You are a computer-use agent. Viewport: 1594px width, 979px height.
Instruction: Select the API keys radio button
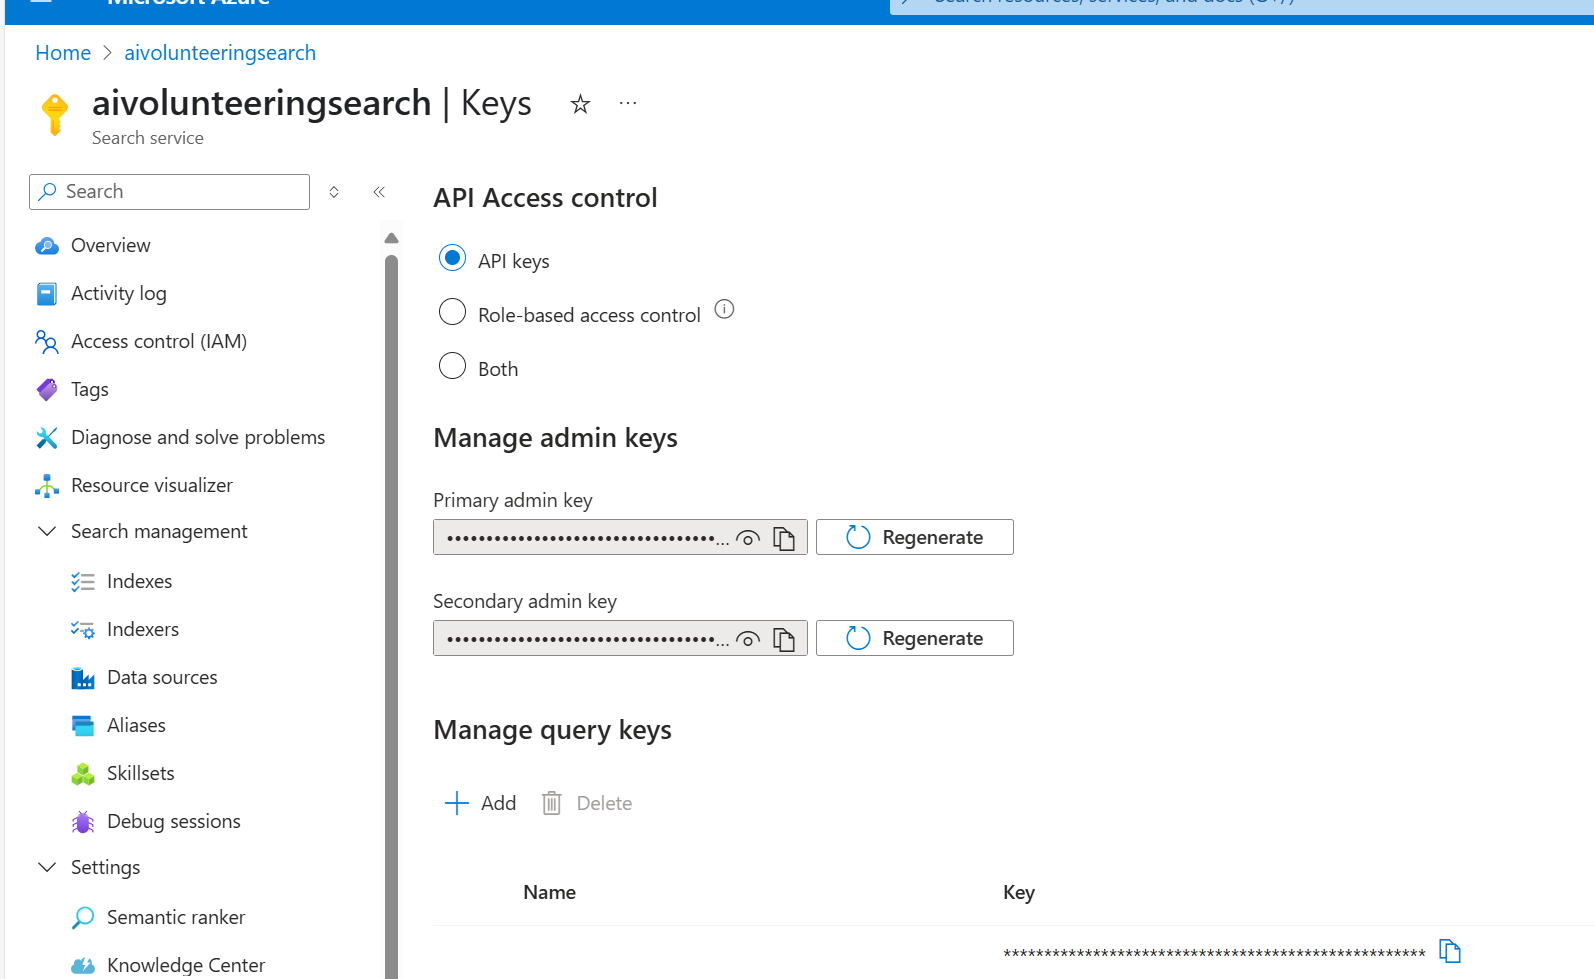tap(453, 258)
